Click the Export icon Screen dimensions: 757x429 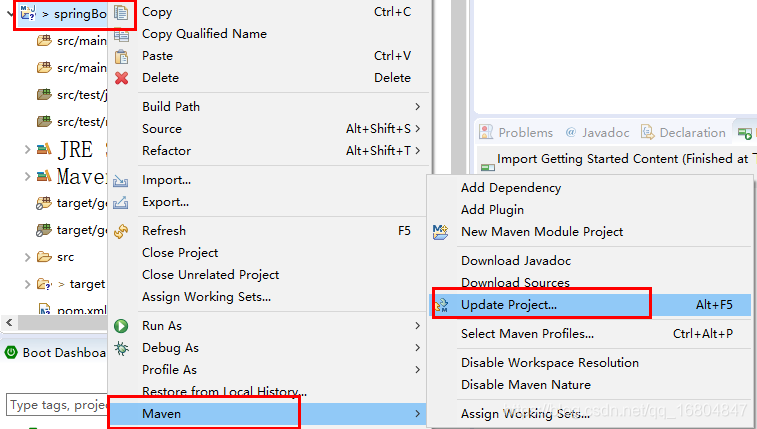[x=121, y=202]
